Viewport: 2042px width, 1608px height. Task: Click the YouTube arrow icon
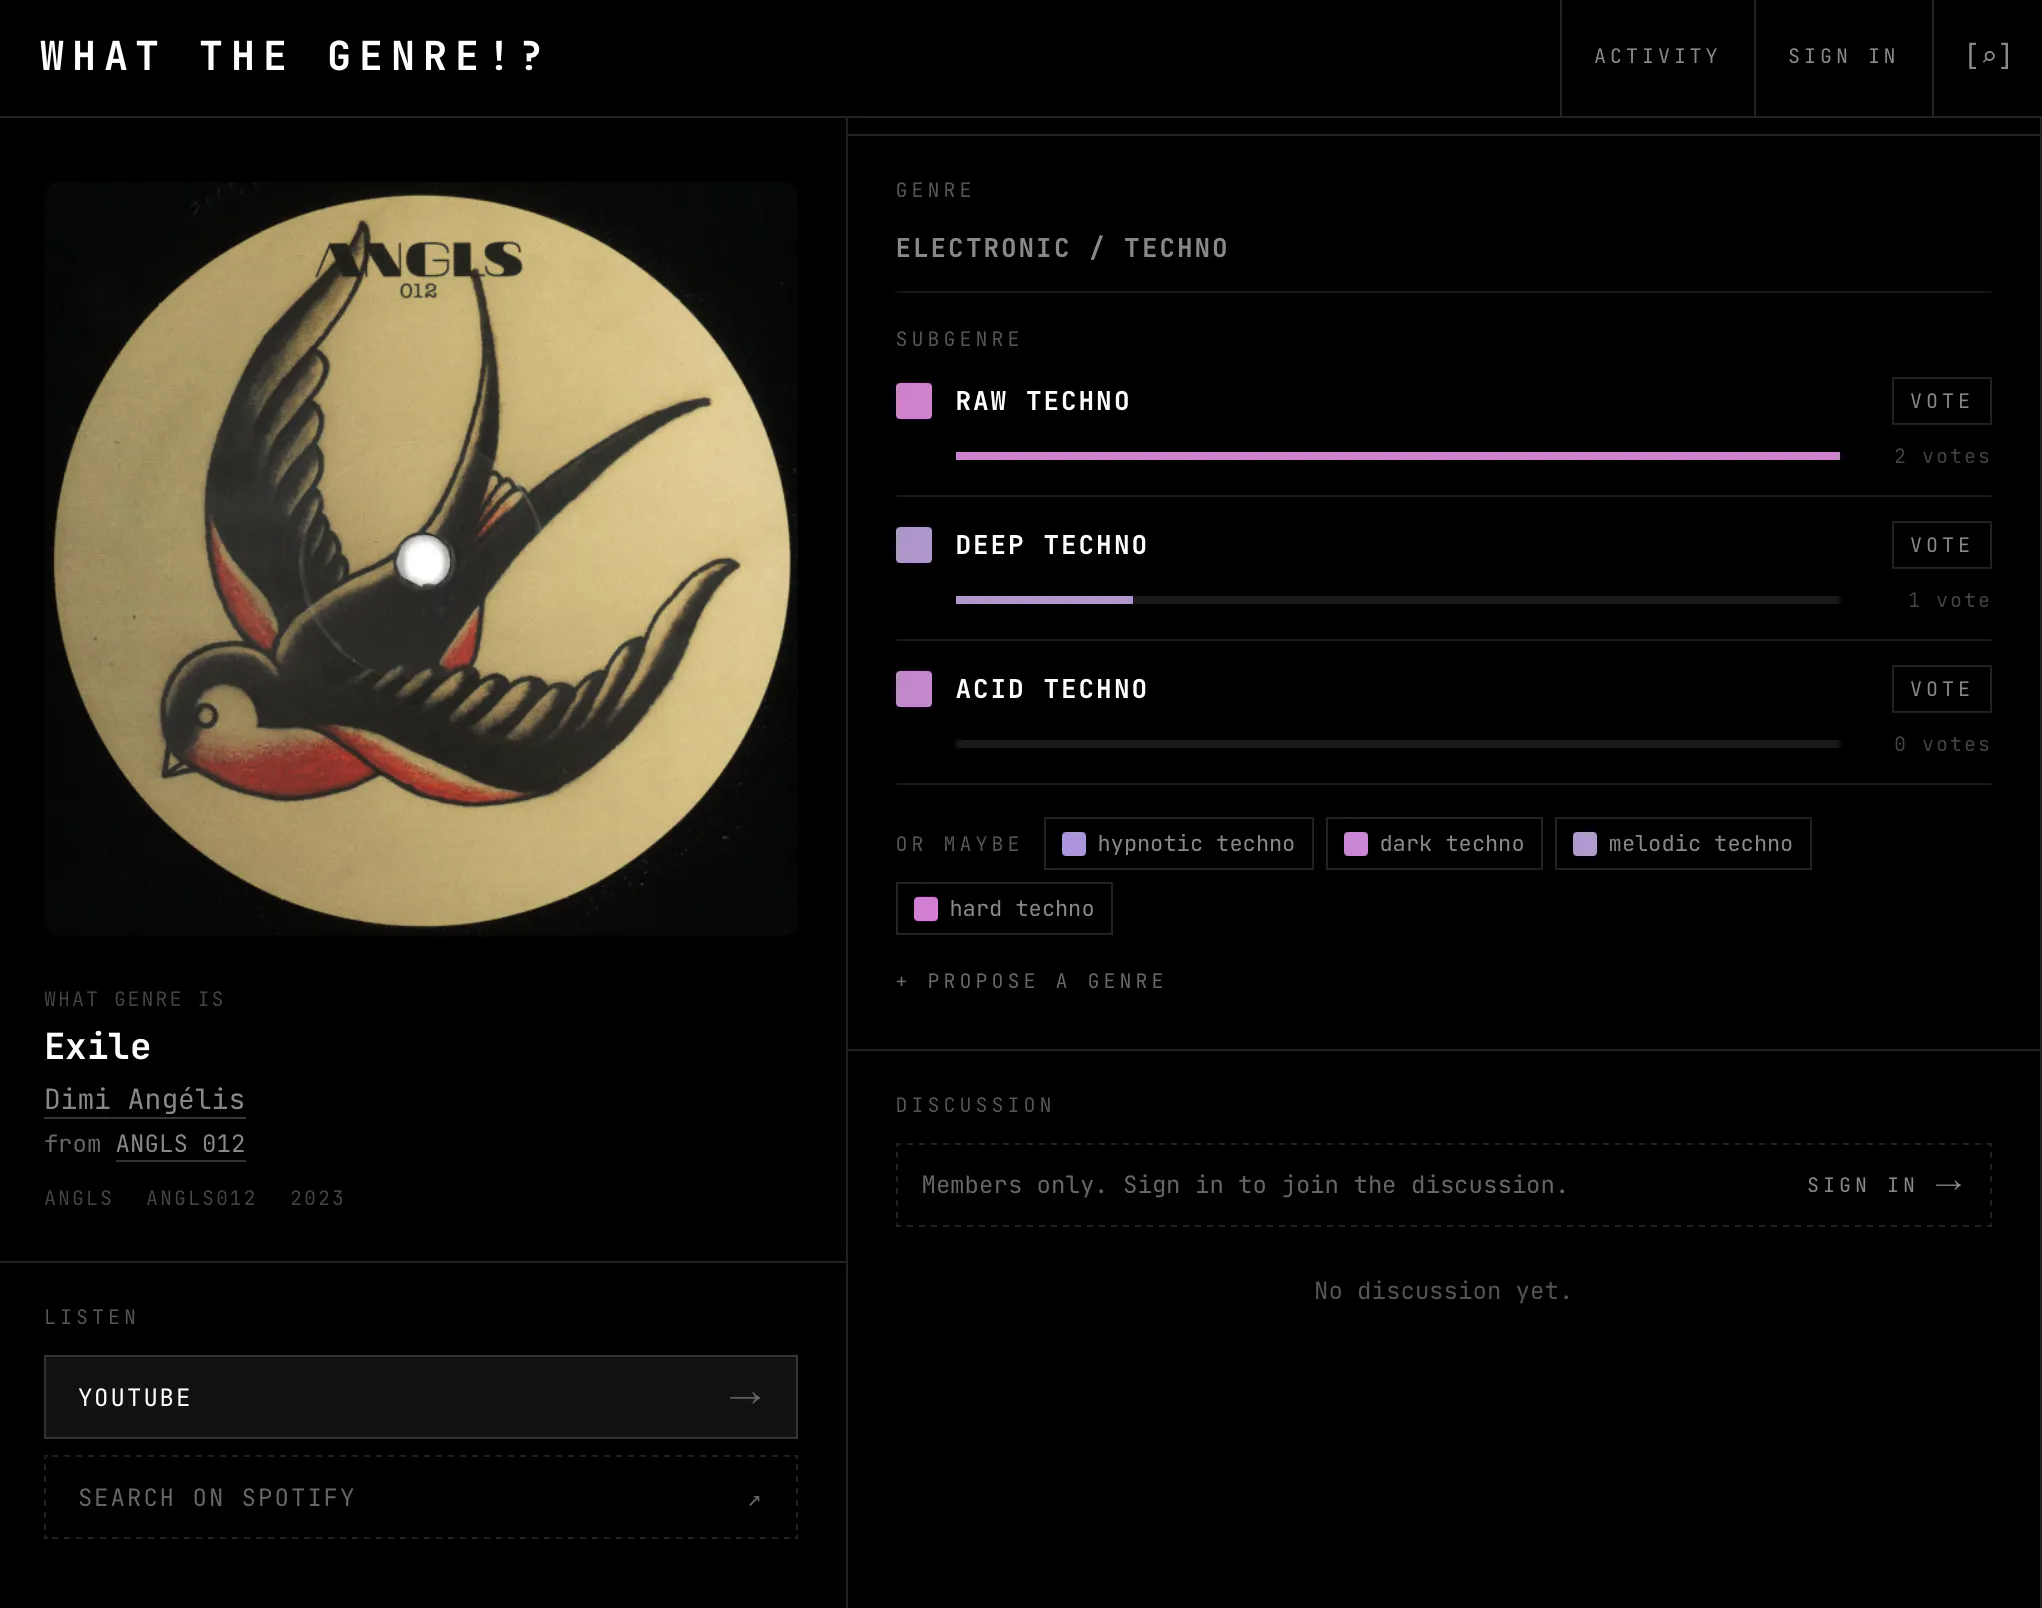[x=745, y=1397]
